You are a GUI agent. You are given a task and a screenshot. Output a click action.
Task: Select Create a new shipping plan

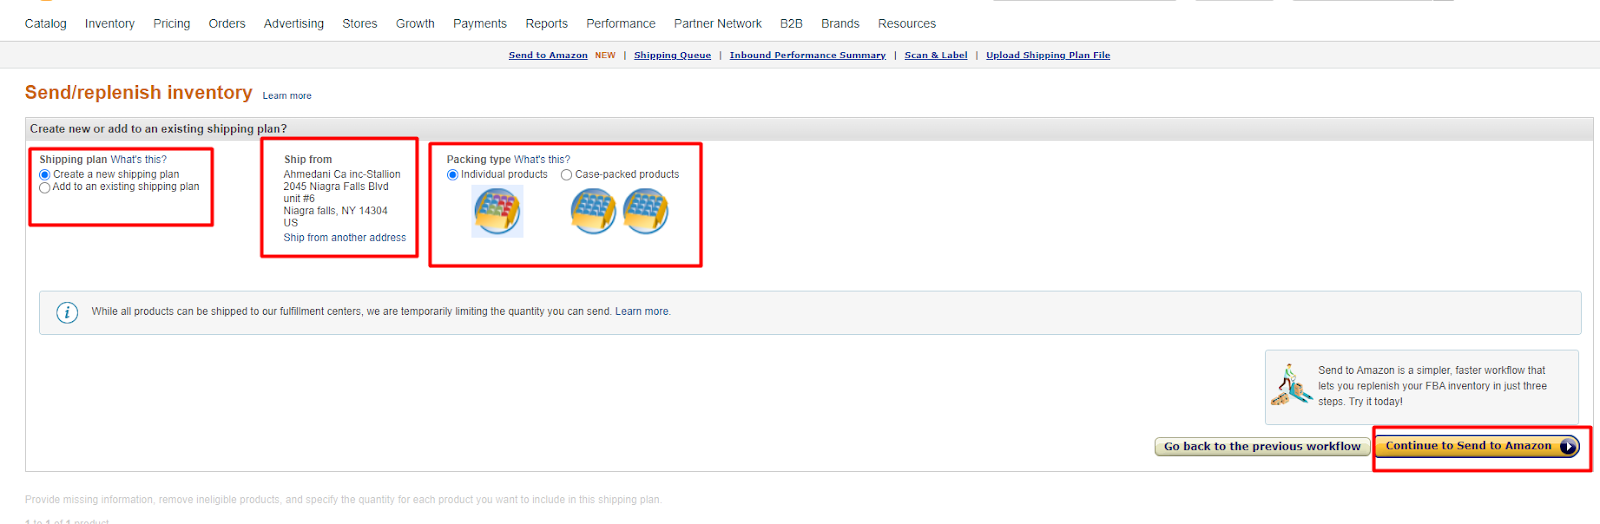[45, 175]
